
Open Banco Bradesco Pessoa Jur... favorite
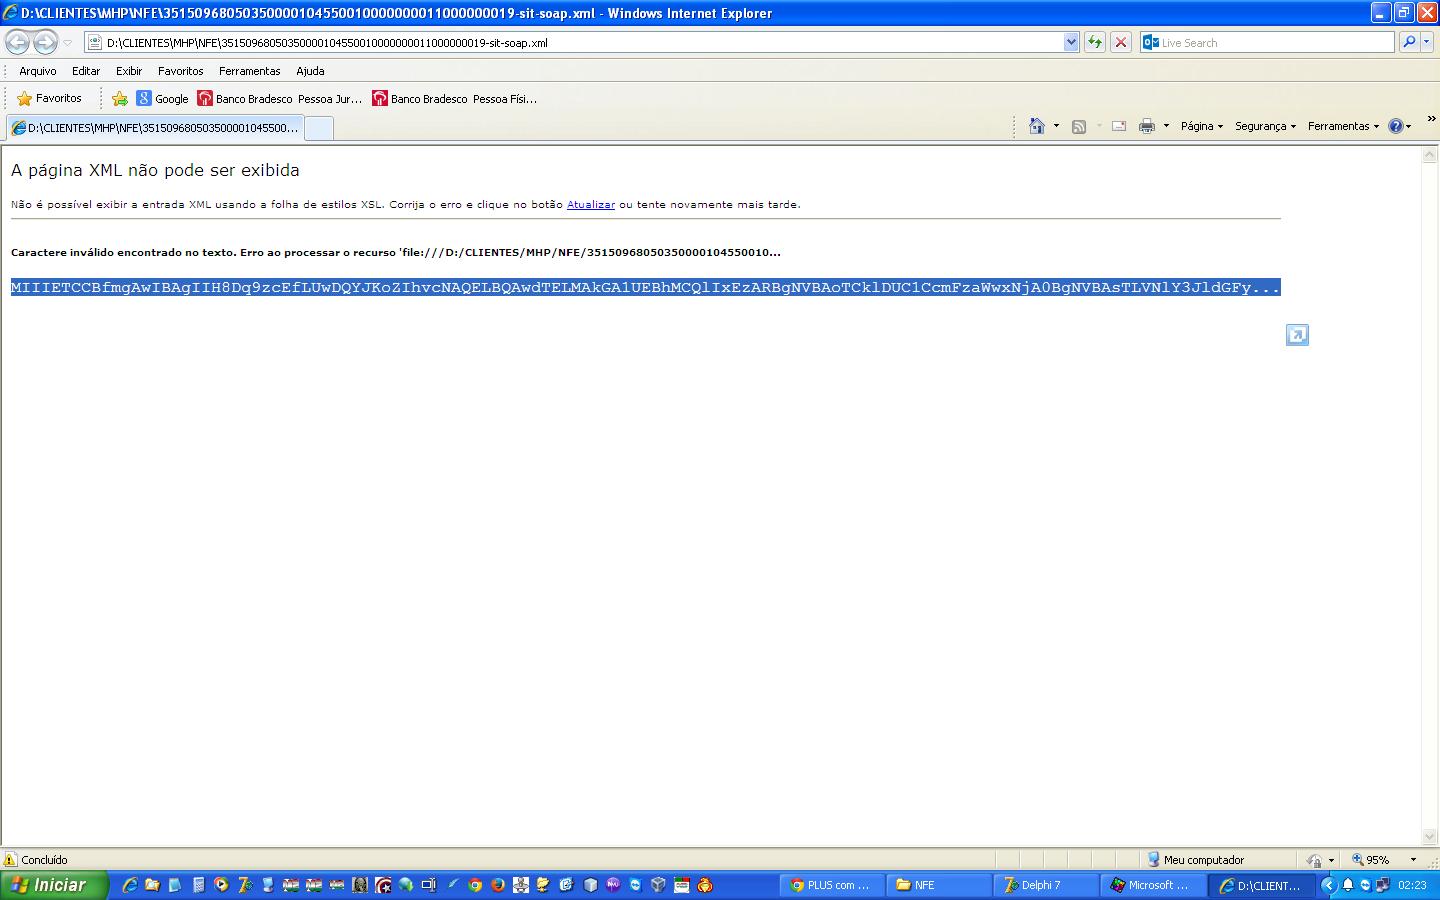click(280, 98)
